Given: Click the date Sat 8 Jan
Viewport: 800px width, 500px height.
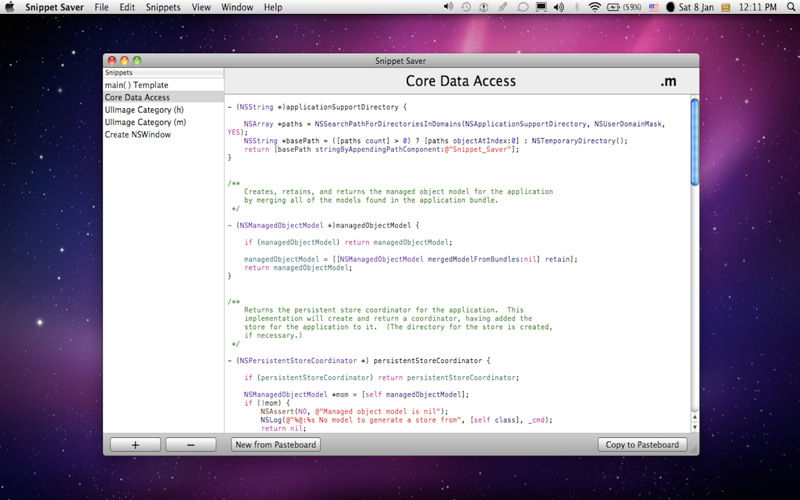Looking at the screenshot, I should click(x=696, y=7).
